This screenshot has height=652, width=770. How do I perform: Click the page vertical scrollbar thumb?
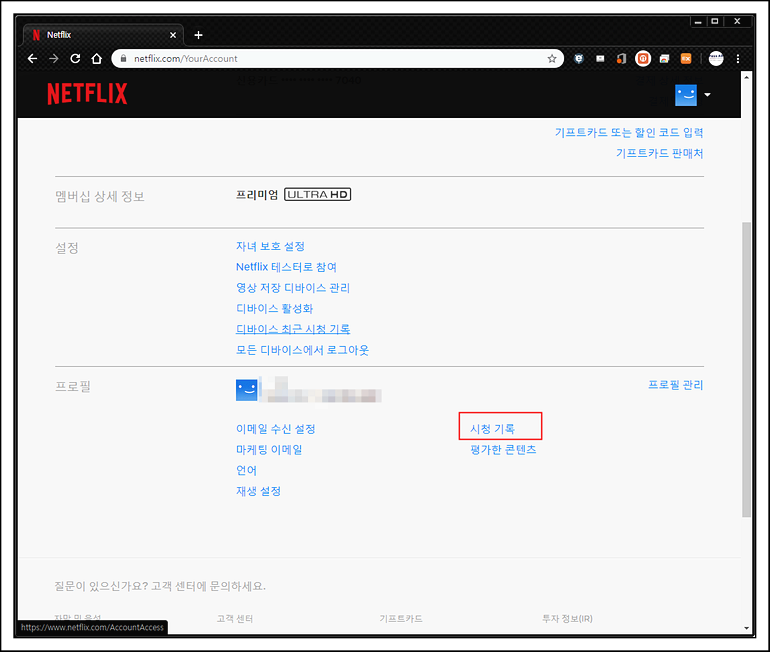pos(746,369)
